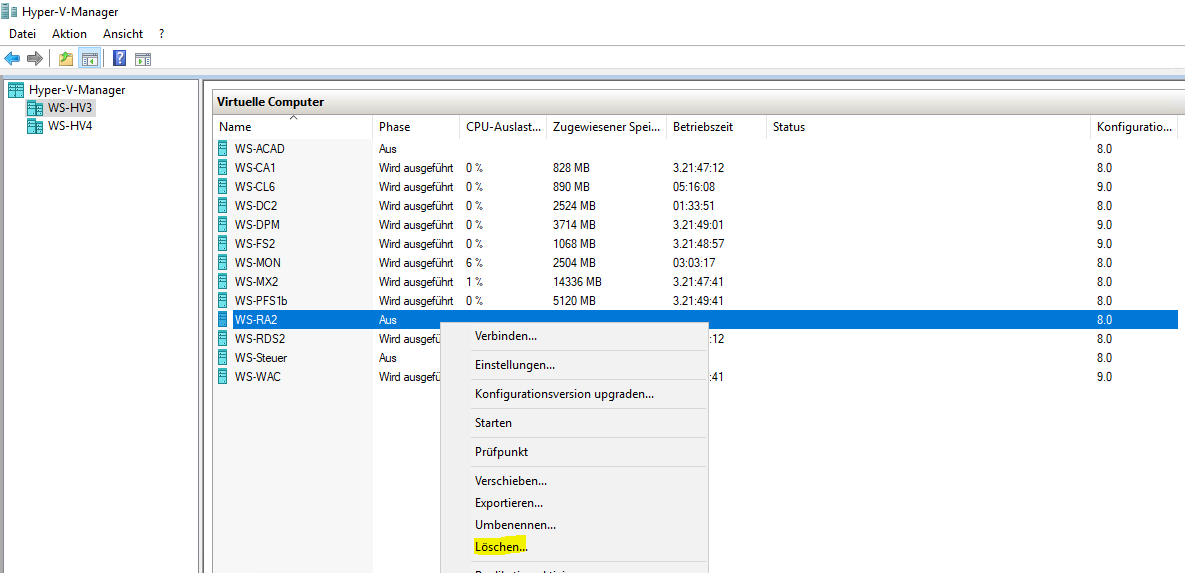Screen dimensions: 1185x573
Task: Go back with the blue left arrow
Action: [x=12, y=58]
